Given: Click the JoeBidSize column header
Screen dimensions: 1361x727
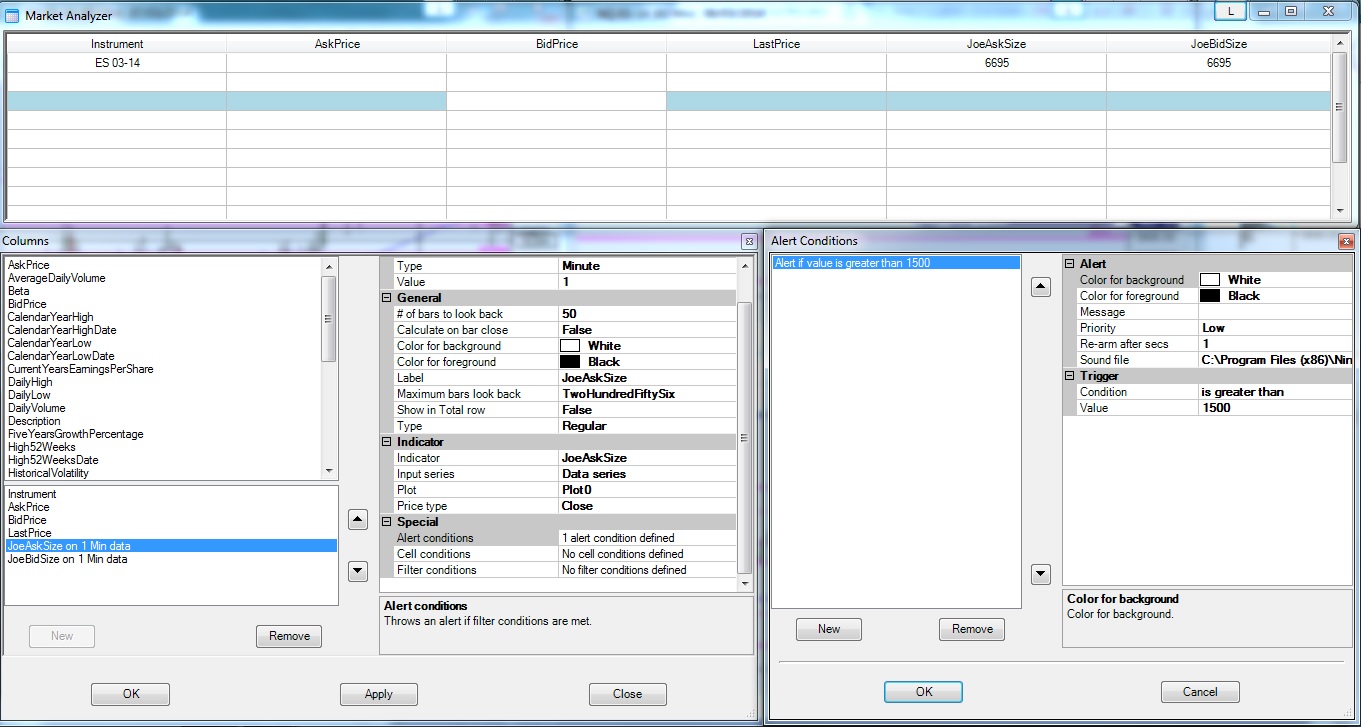Looking at the screenshot, I should [1218, 44].
